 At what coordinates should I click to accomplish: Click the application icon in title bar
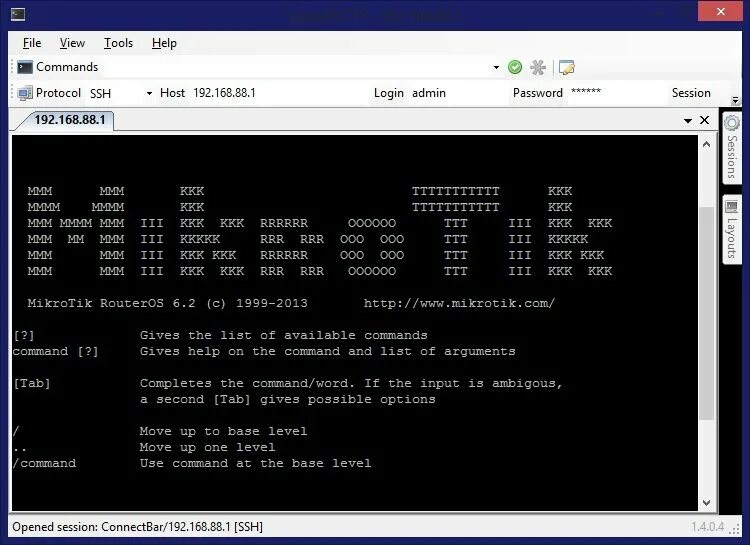[x=18, y=14]
